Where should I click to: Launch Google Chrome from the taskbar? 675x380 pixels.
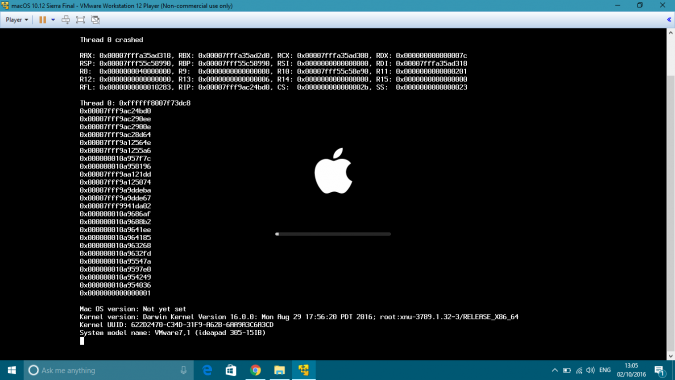pyautogui.click(x=255, y=370)
